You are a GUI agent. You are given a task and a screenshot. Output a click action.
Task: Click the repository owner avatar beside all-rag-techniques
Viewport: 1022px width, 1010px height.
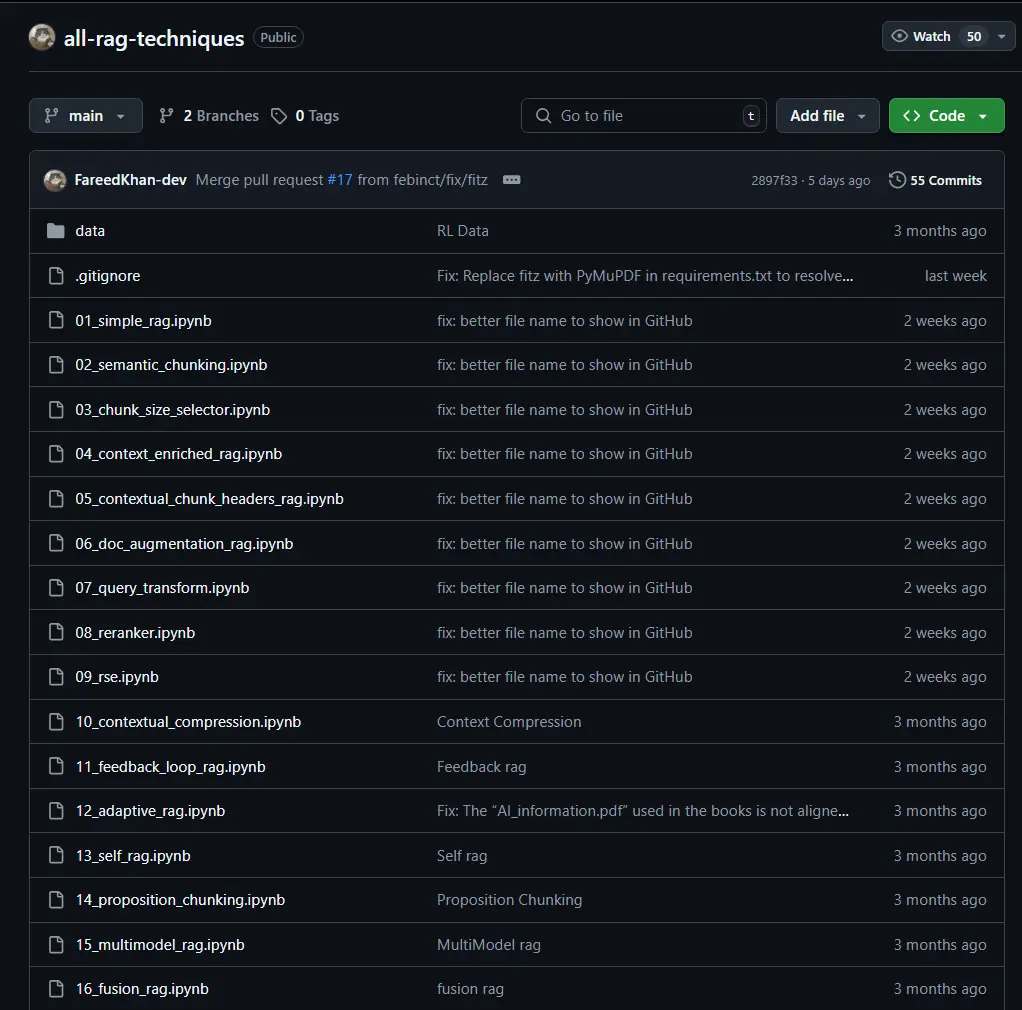[x=42, y=38]
